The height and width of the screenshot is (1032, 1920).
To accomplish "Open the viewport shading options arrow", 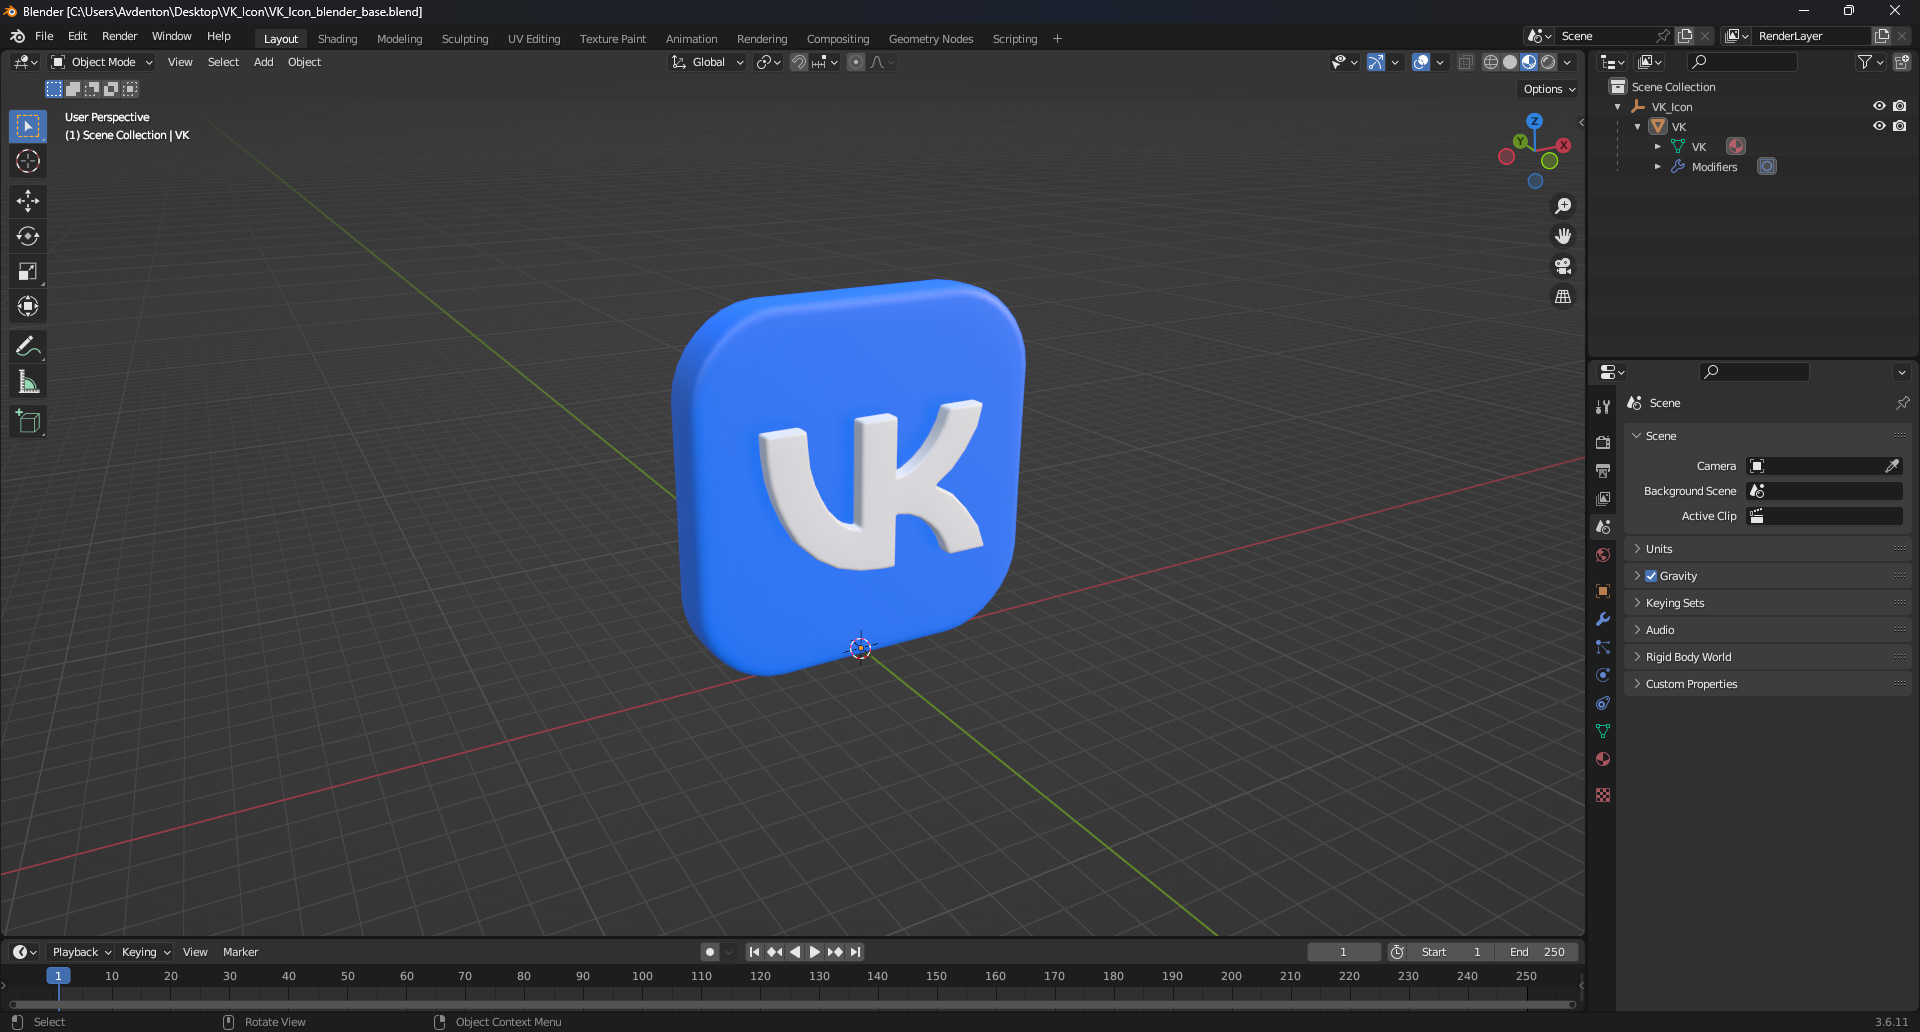I will click(1567, 62).
